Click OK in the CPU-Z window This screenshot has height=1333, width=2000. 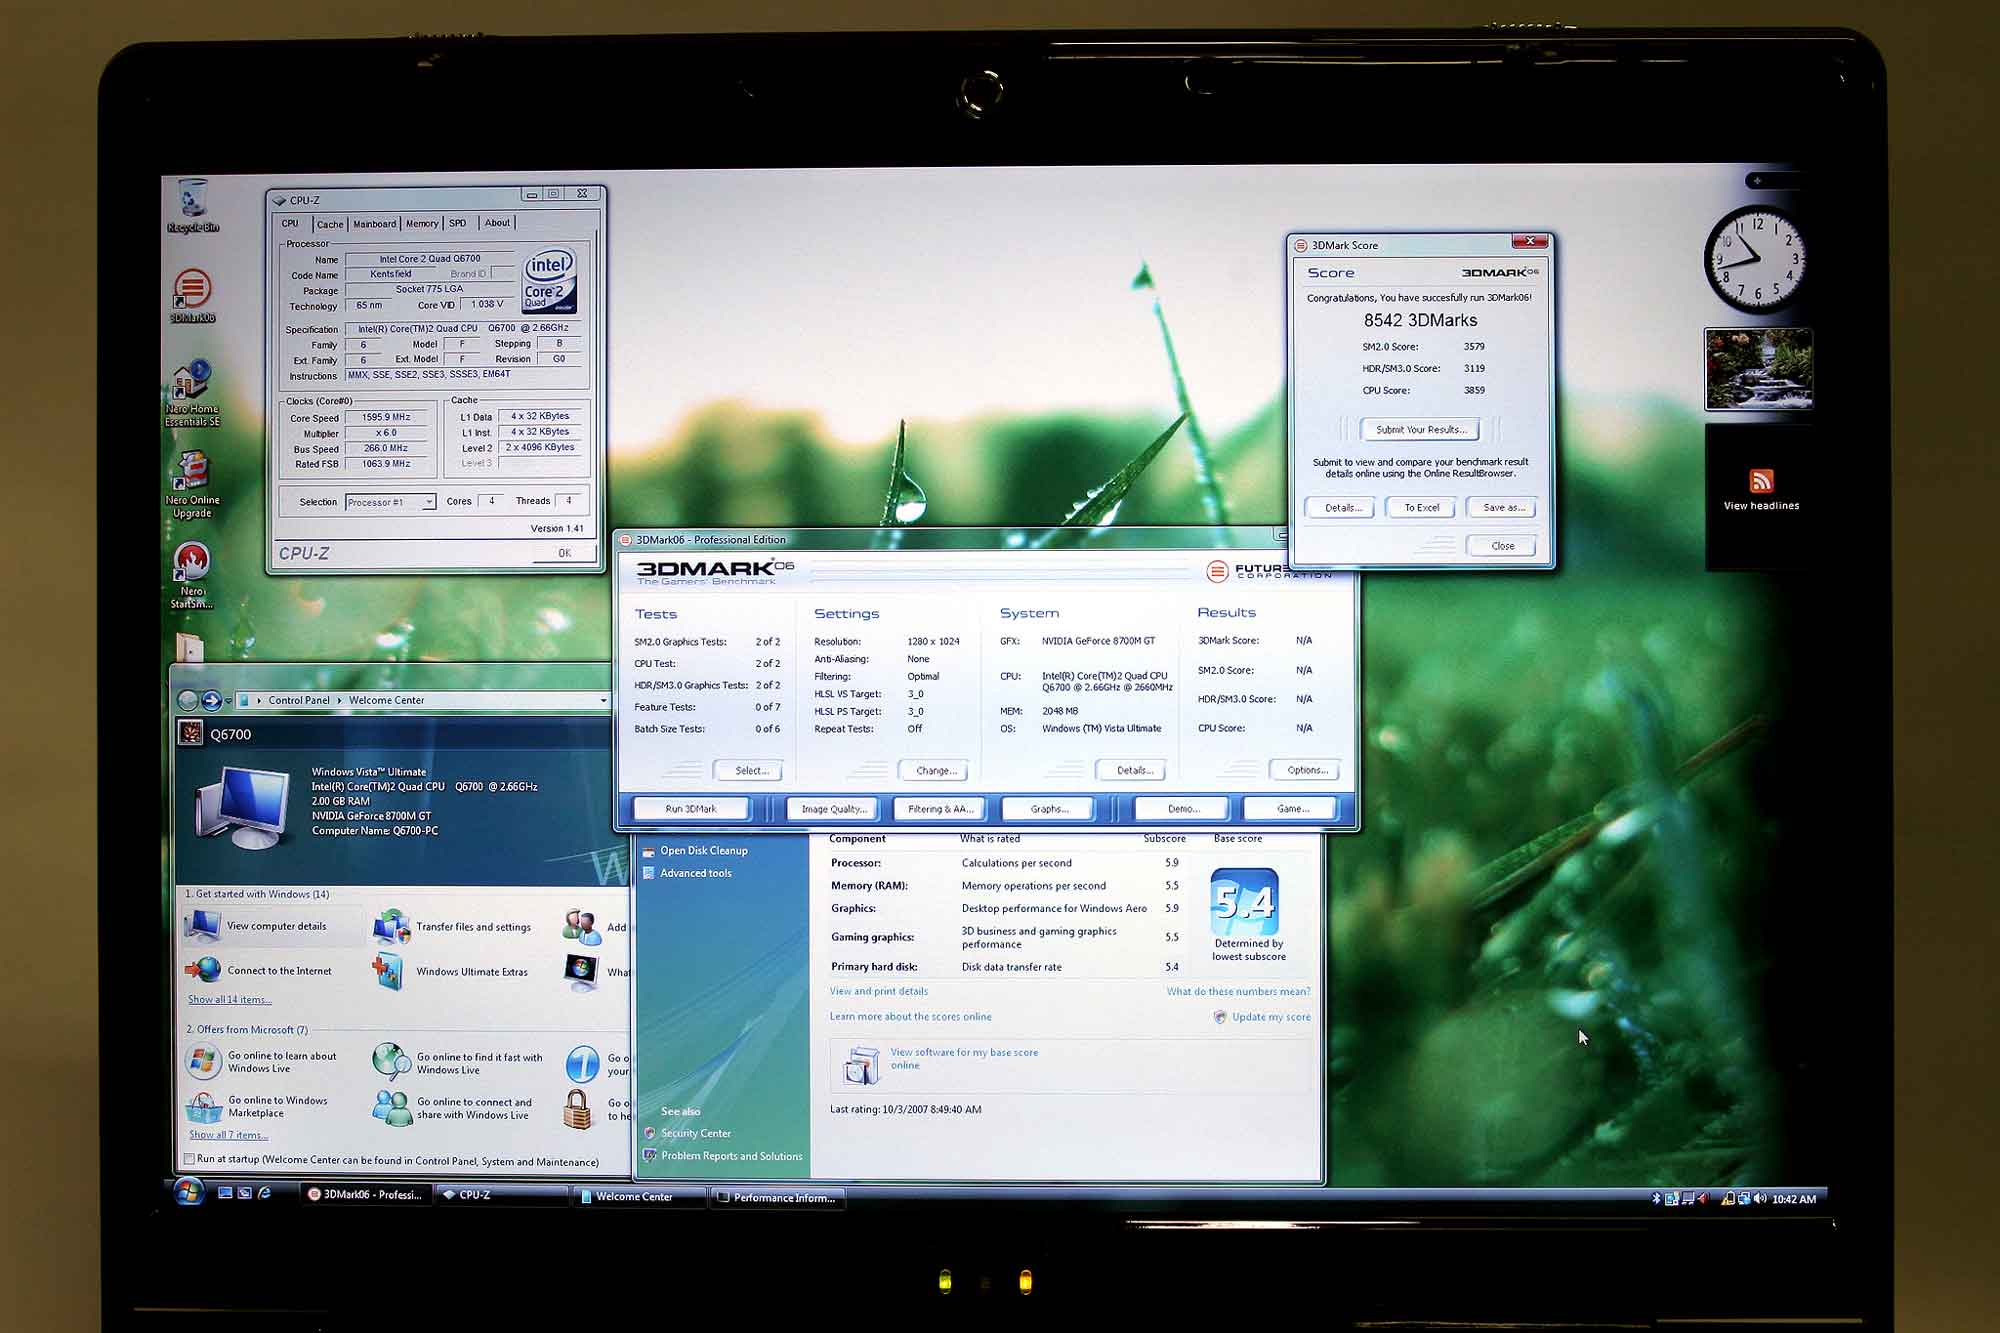(565, 553)
